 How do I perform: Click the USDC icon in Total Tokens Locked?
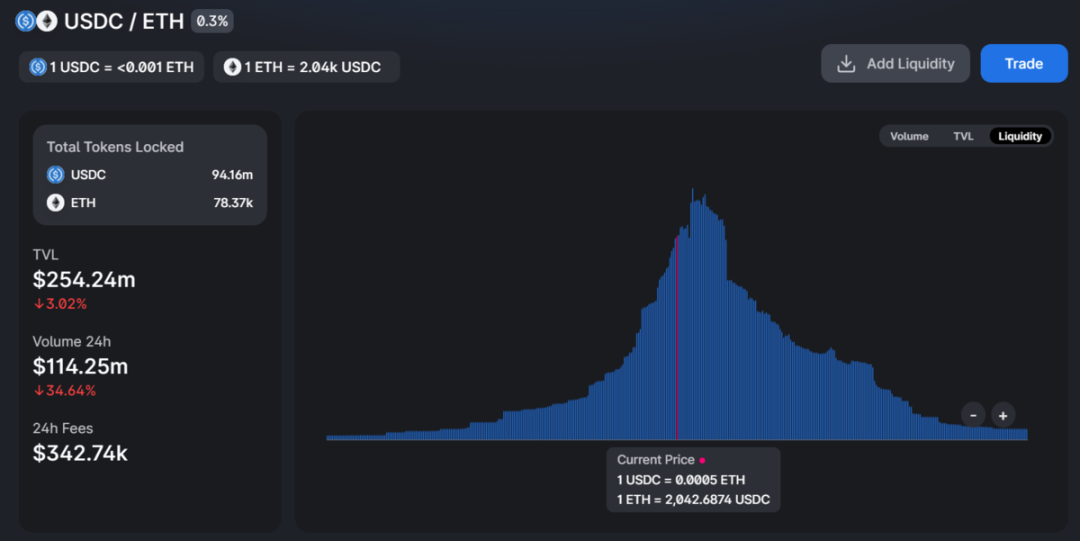click(x=56, y=175)
